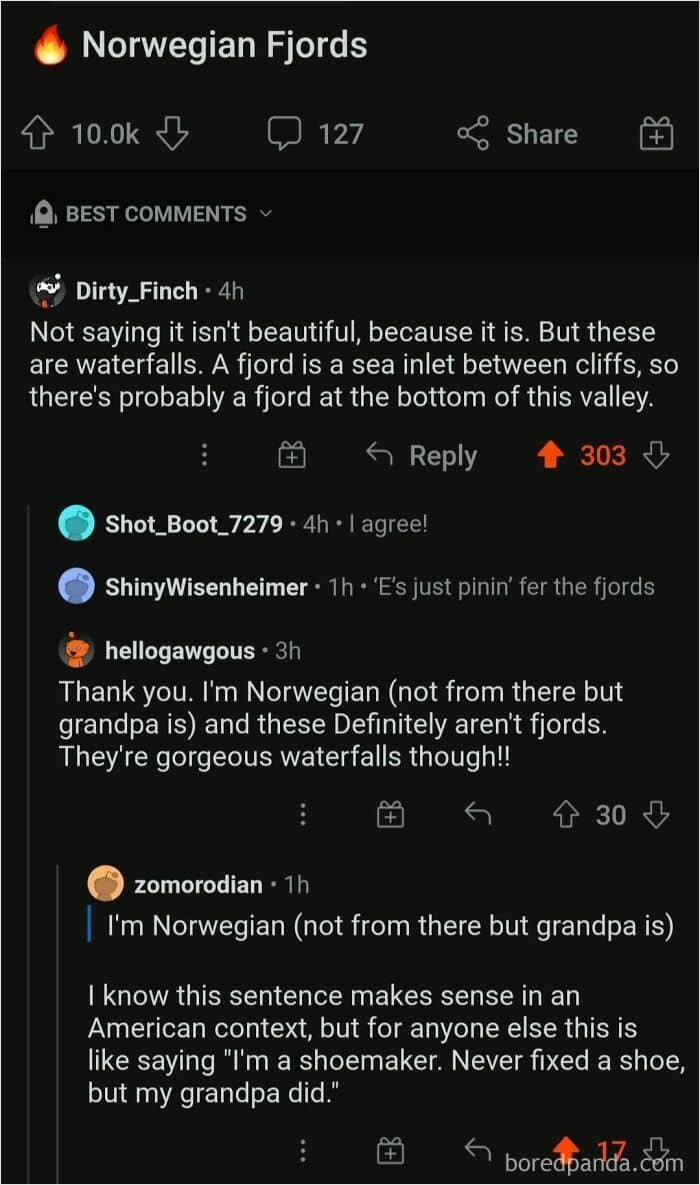Image resolution: width=700 pixels, height=1185 pixels.
Task: Downvote Dirty_Finch's comment
Action: pos(656,456)
